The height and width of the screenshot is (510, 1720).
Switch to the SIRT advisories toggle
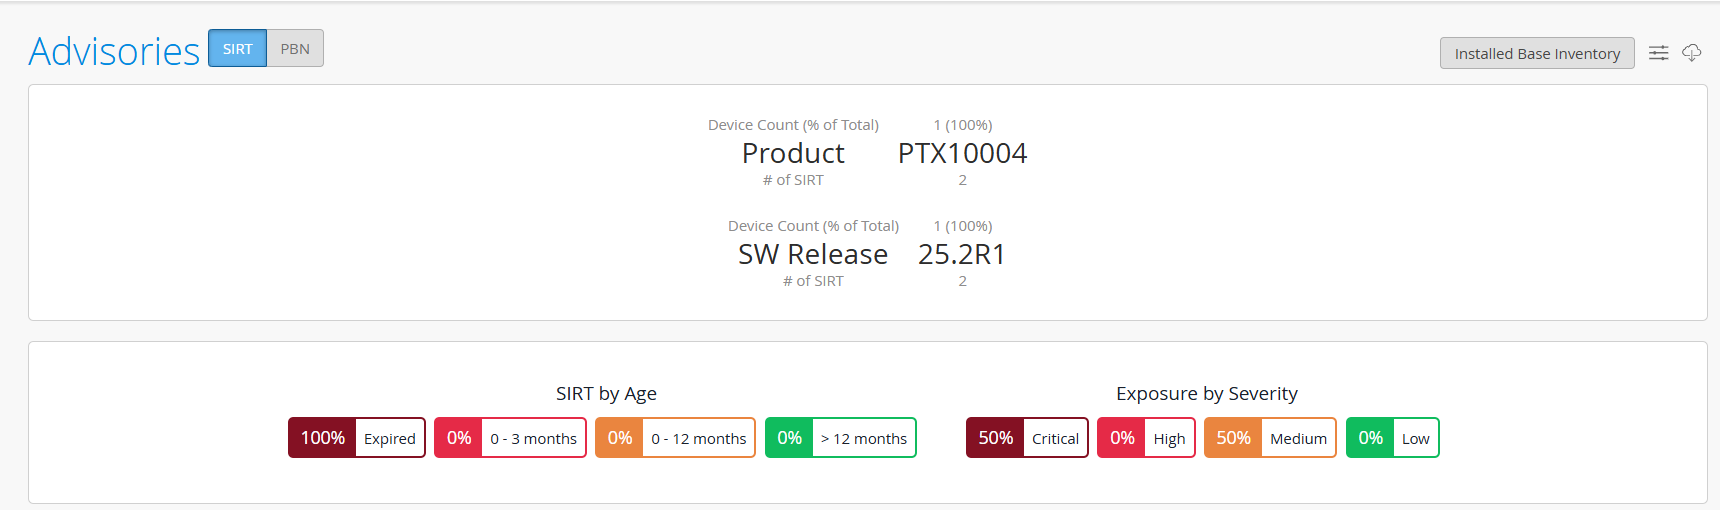pos(238,48)
